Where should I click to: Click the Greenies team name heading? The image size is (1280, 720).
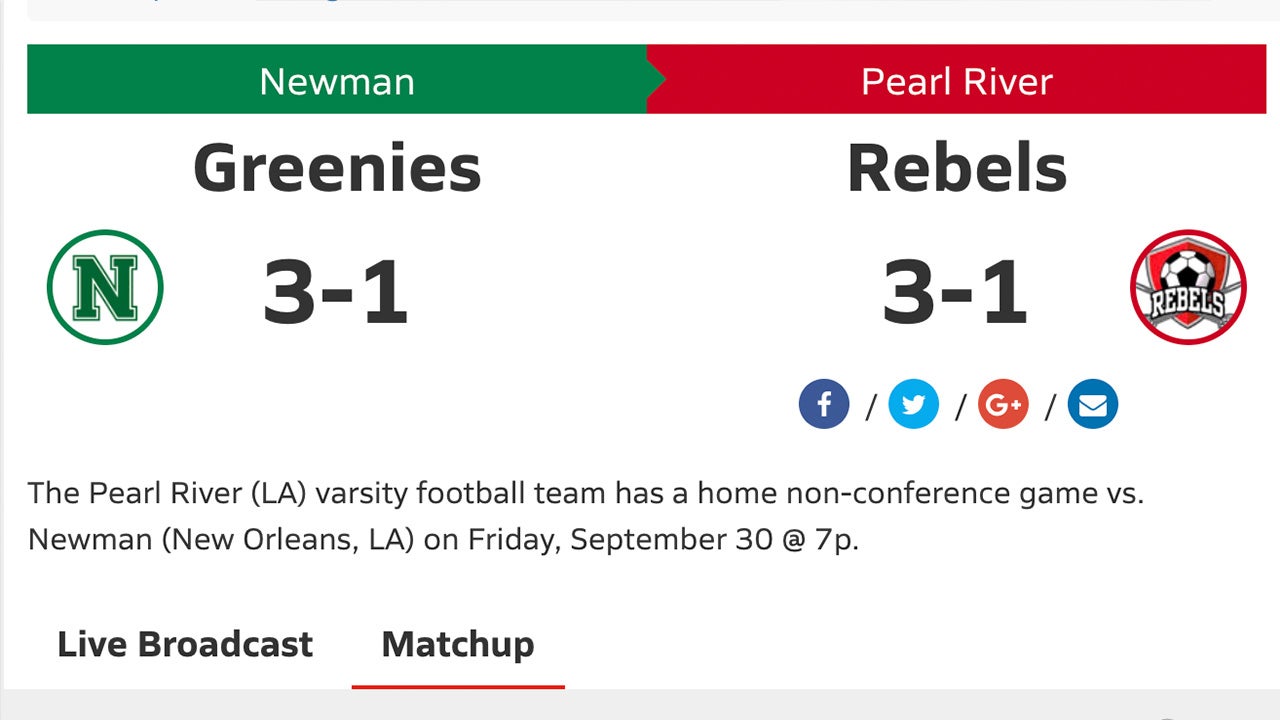click(x=337, y=168)
